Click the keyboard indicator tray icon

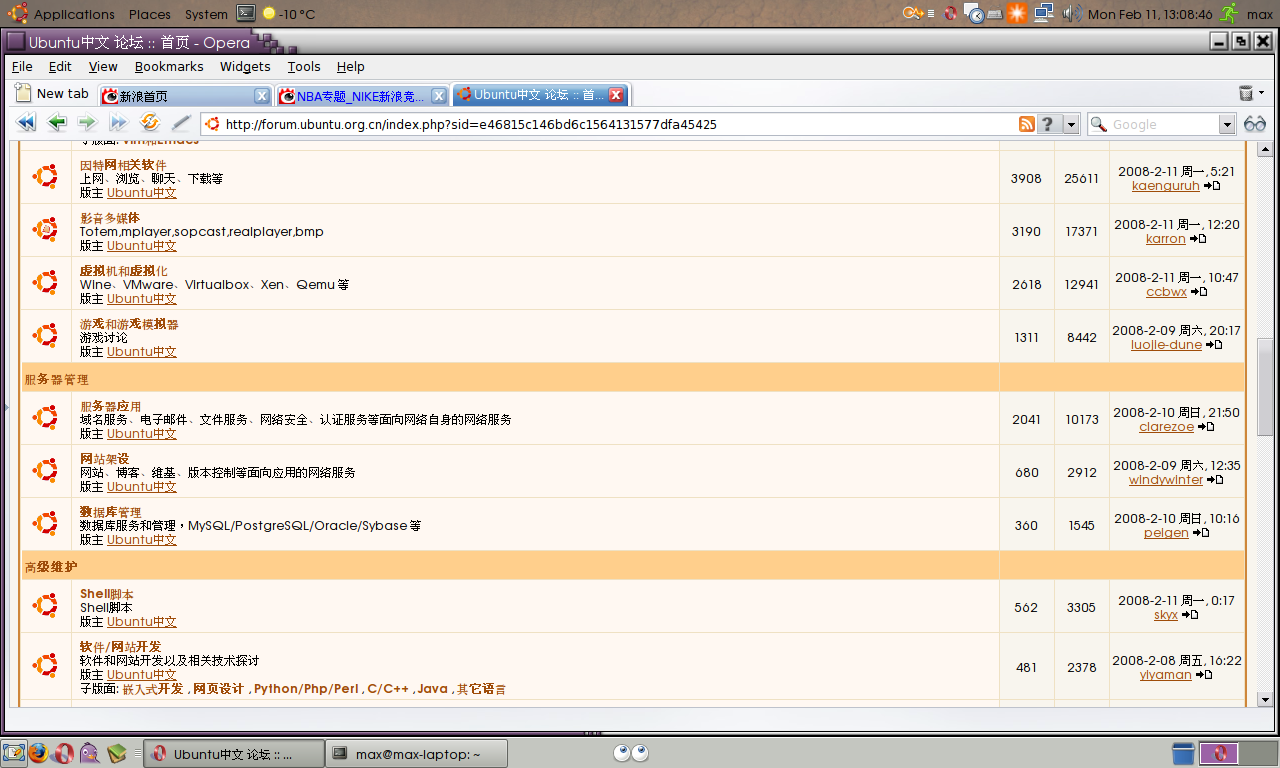(995, 14)
